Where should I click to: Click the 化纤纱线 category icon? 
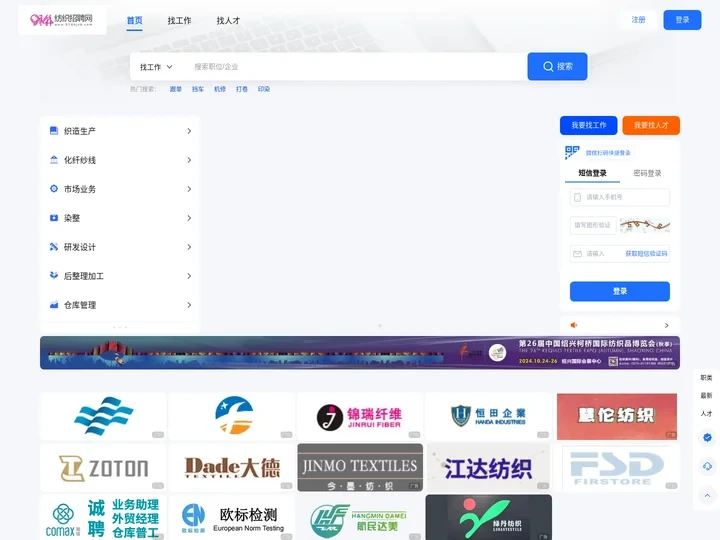pos(54,160)
